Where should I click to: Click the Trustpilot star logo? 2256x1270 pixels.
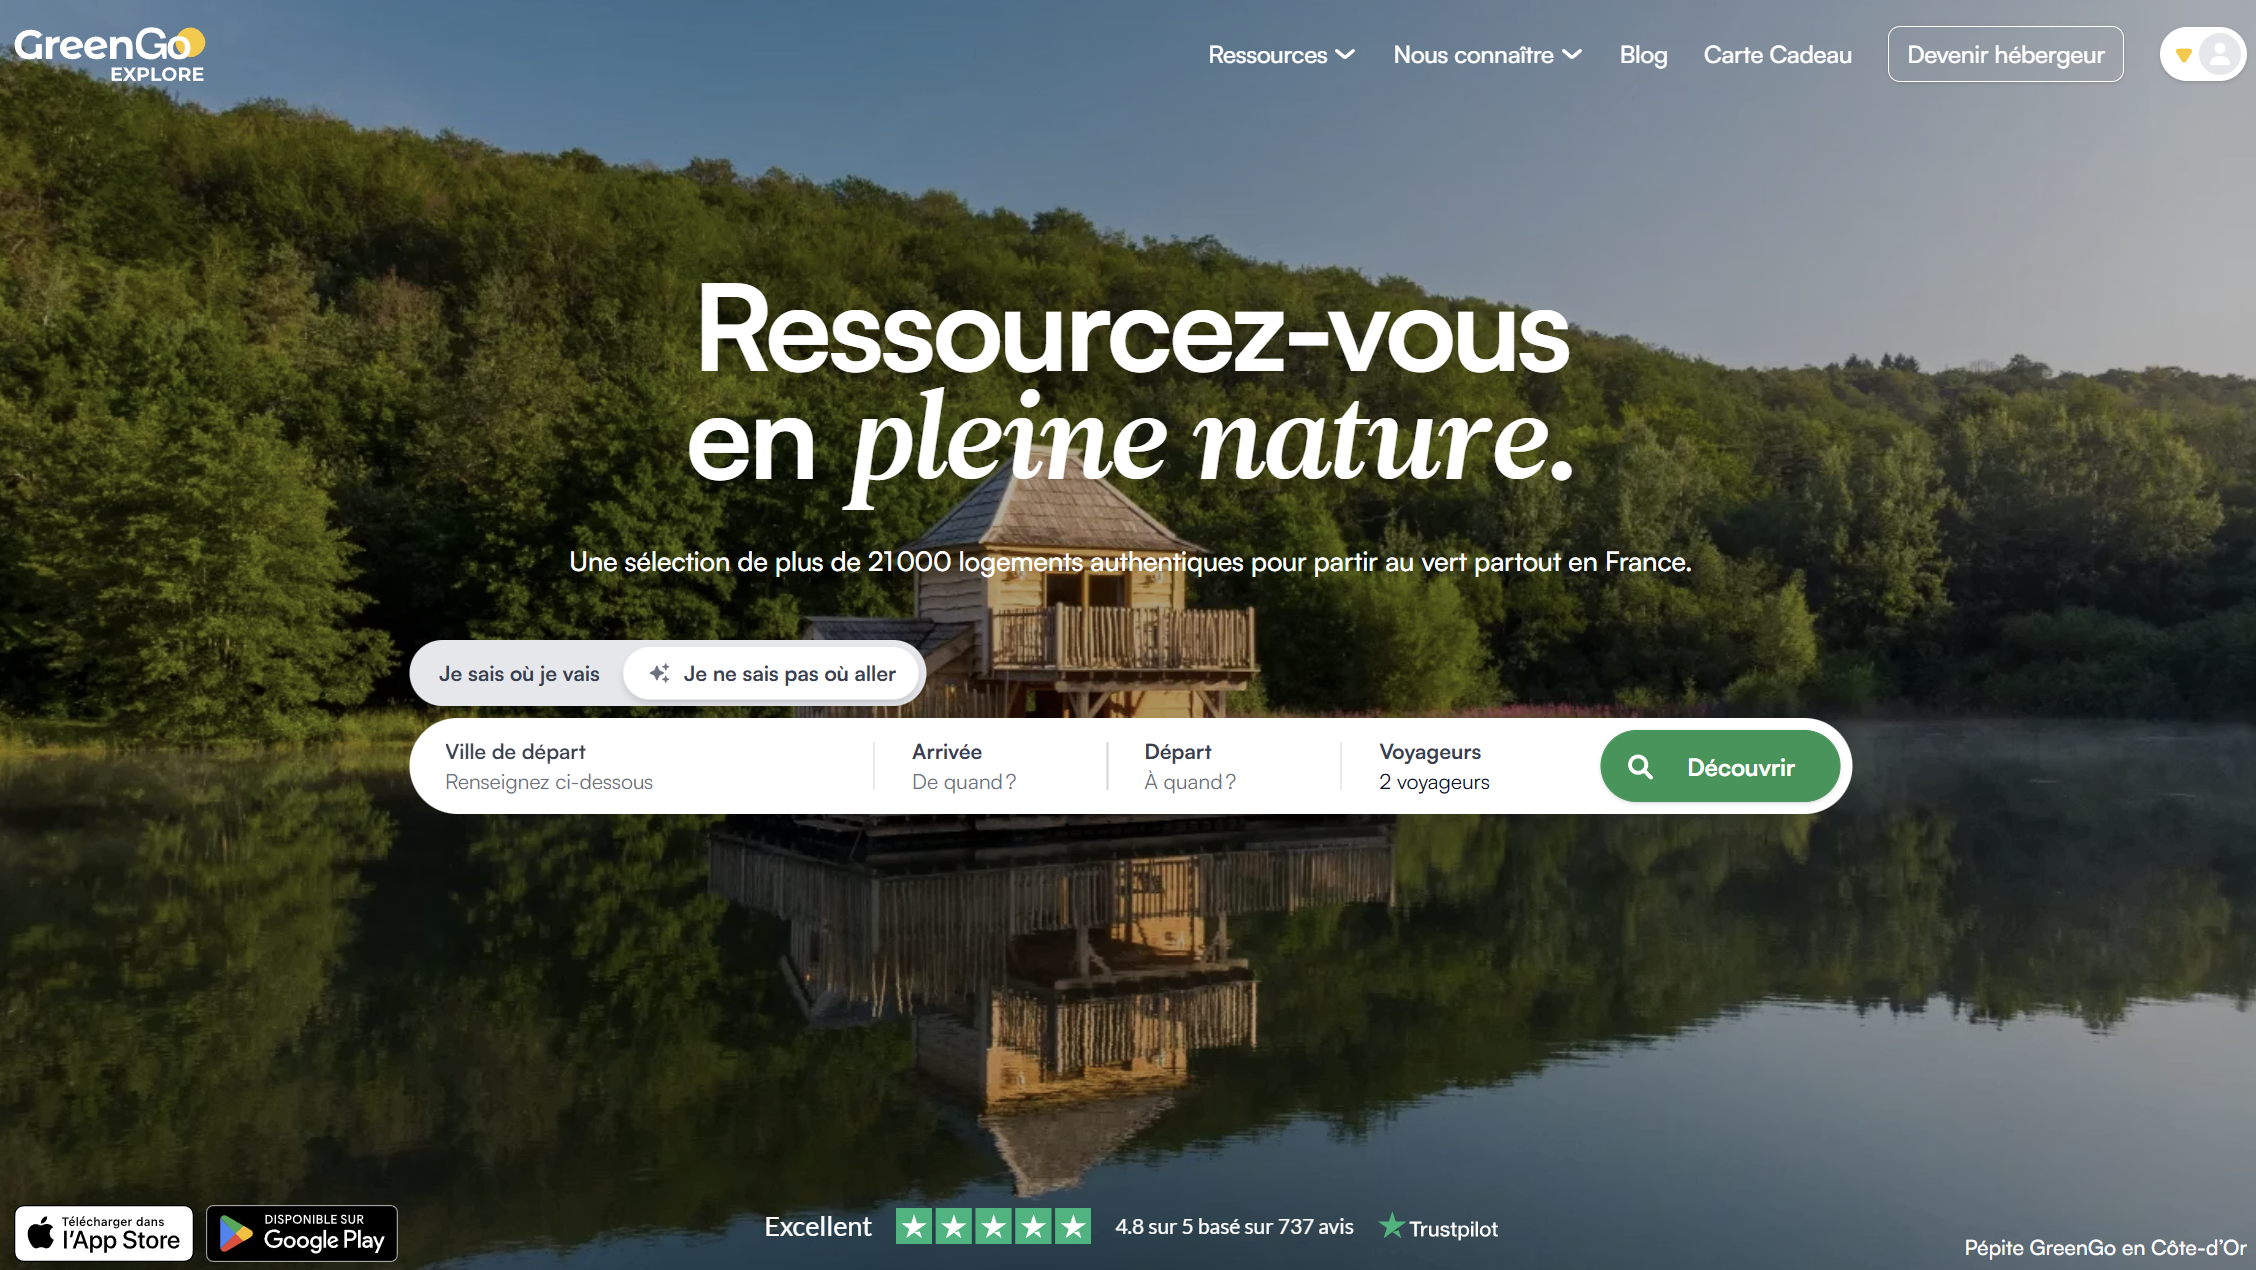(1391, 1225)
